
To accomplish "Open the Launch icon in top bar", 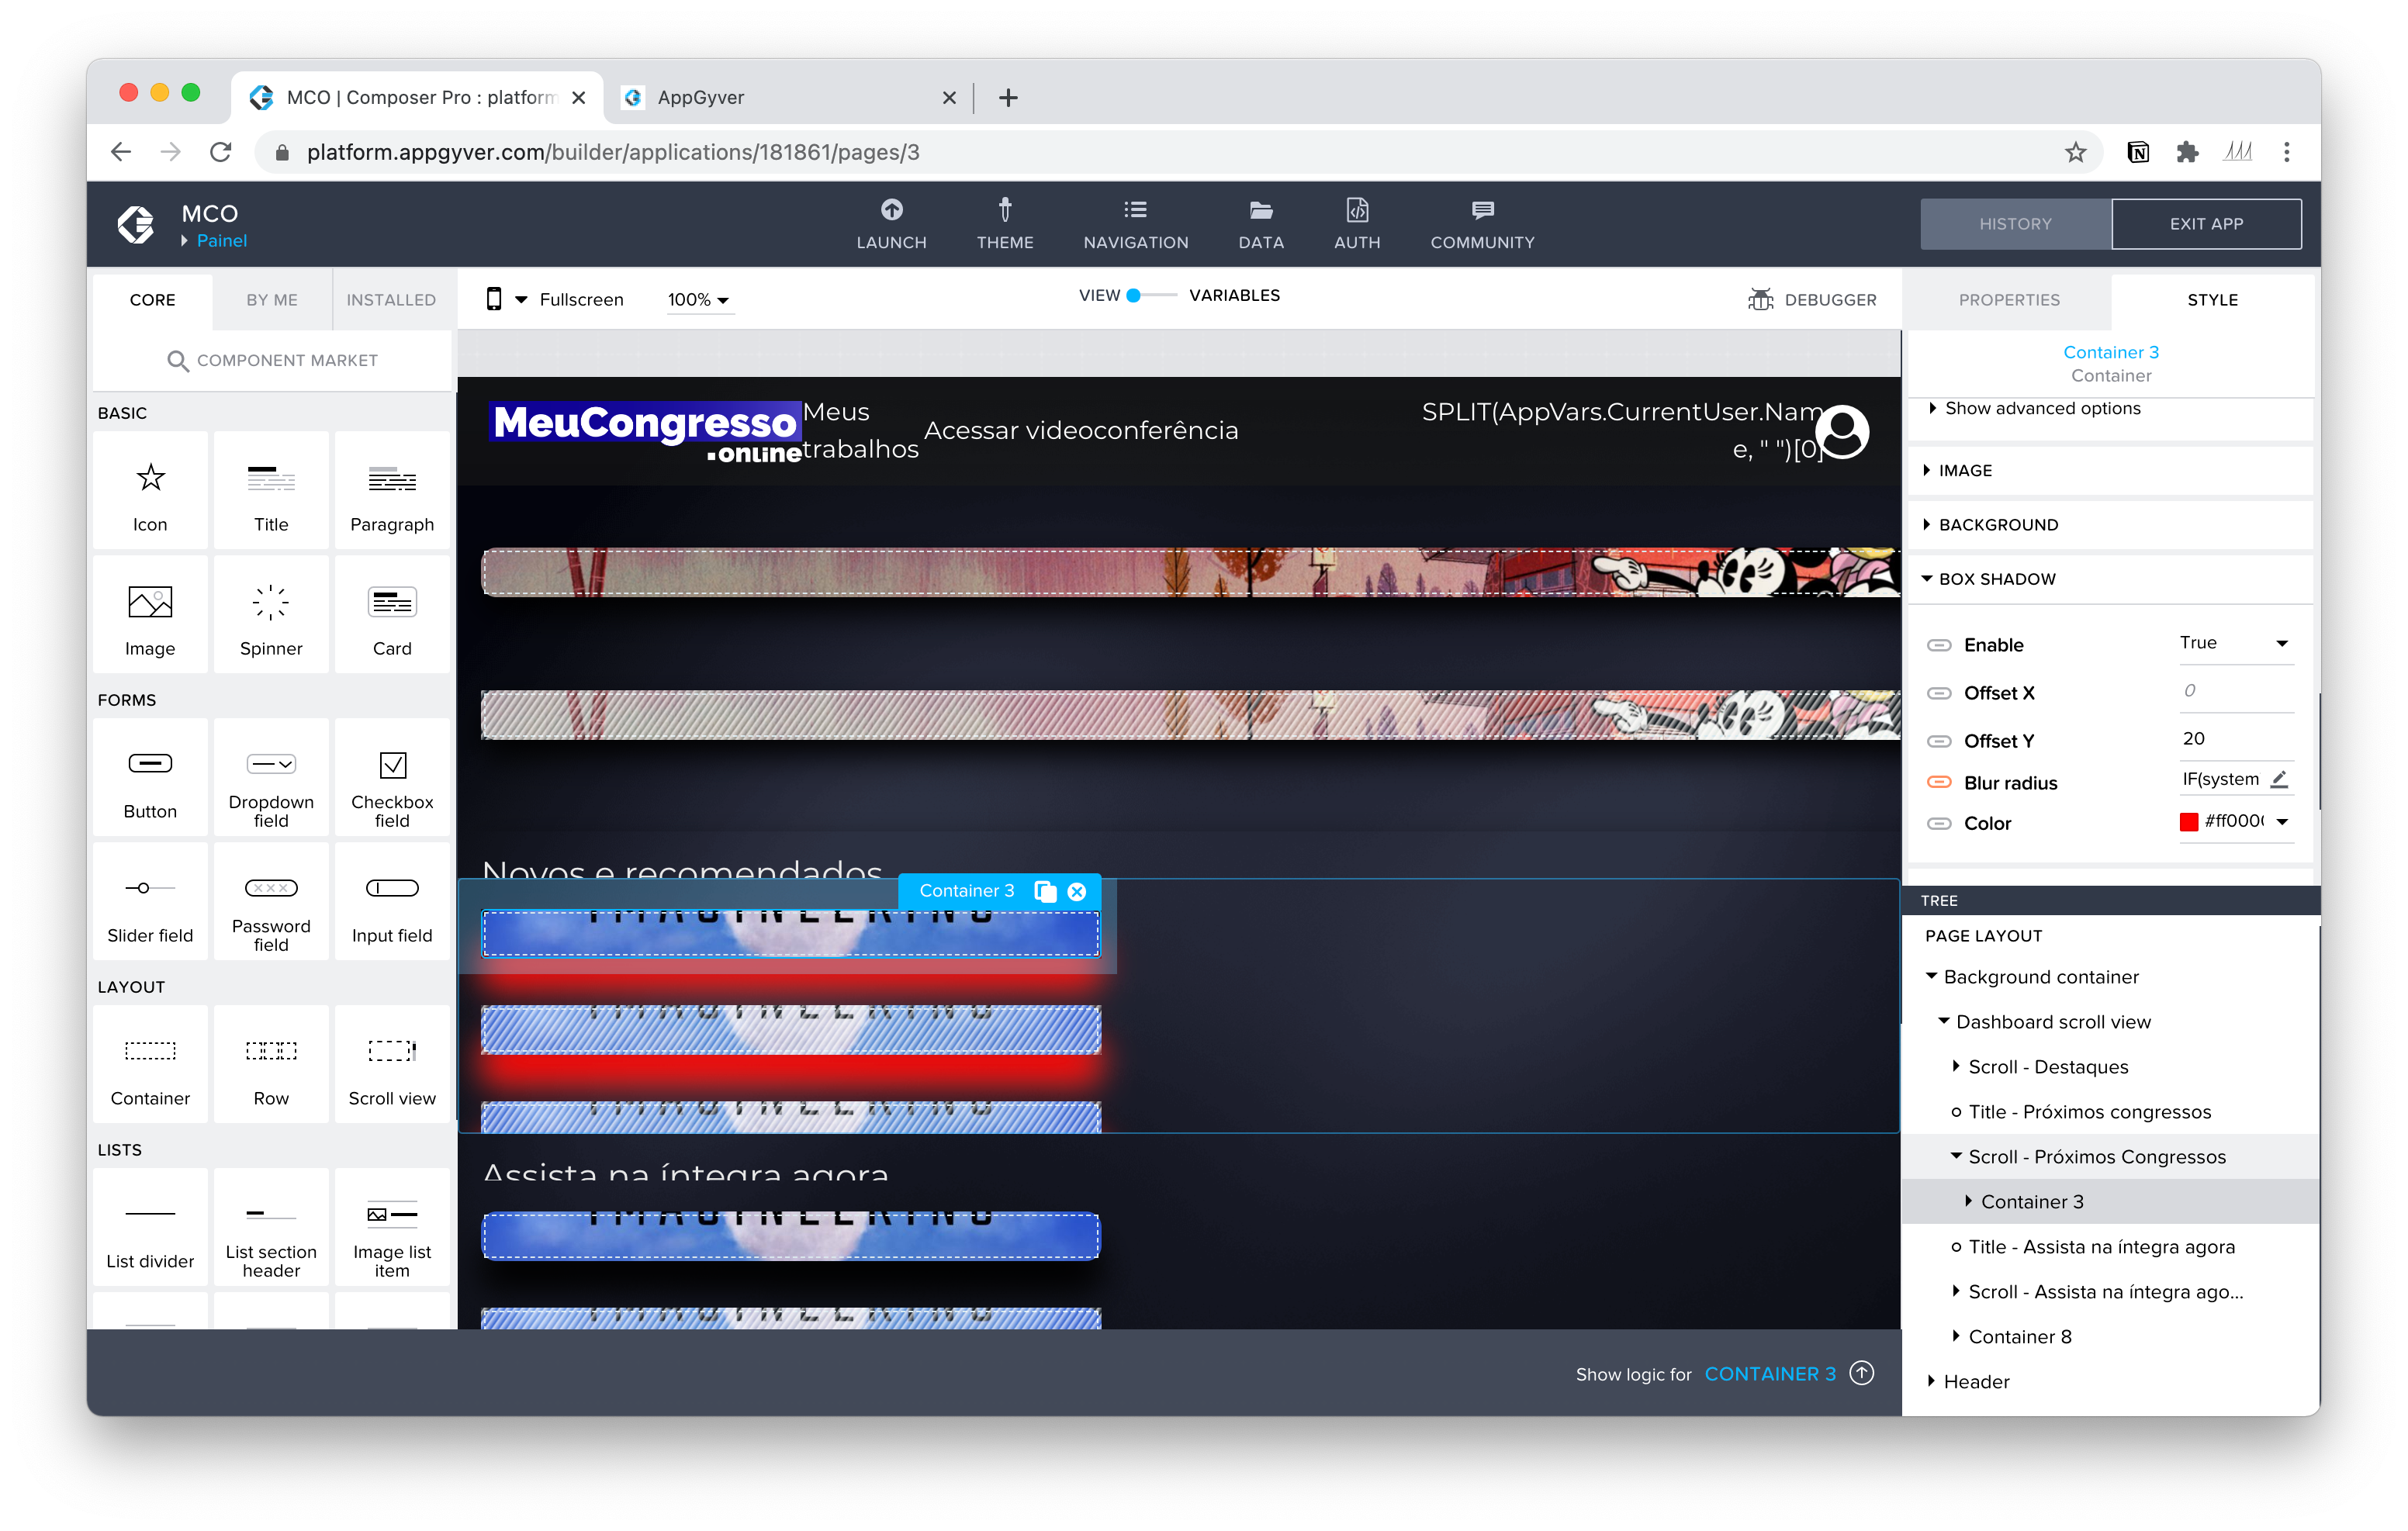I will pyautogui.click(x=891, y=210).
